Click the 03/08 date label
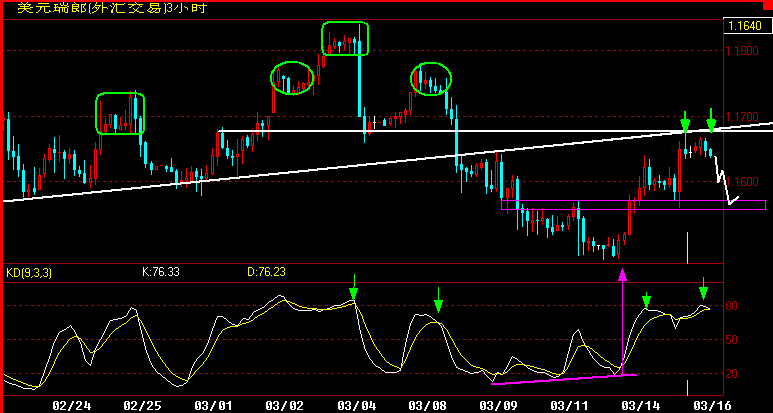The height and width of the screenshot is (413, 773). pyautogui.click(x=427, y=405)
